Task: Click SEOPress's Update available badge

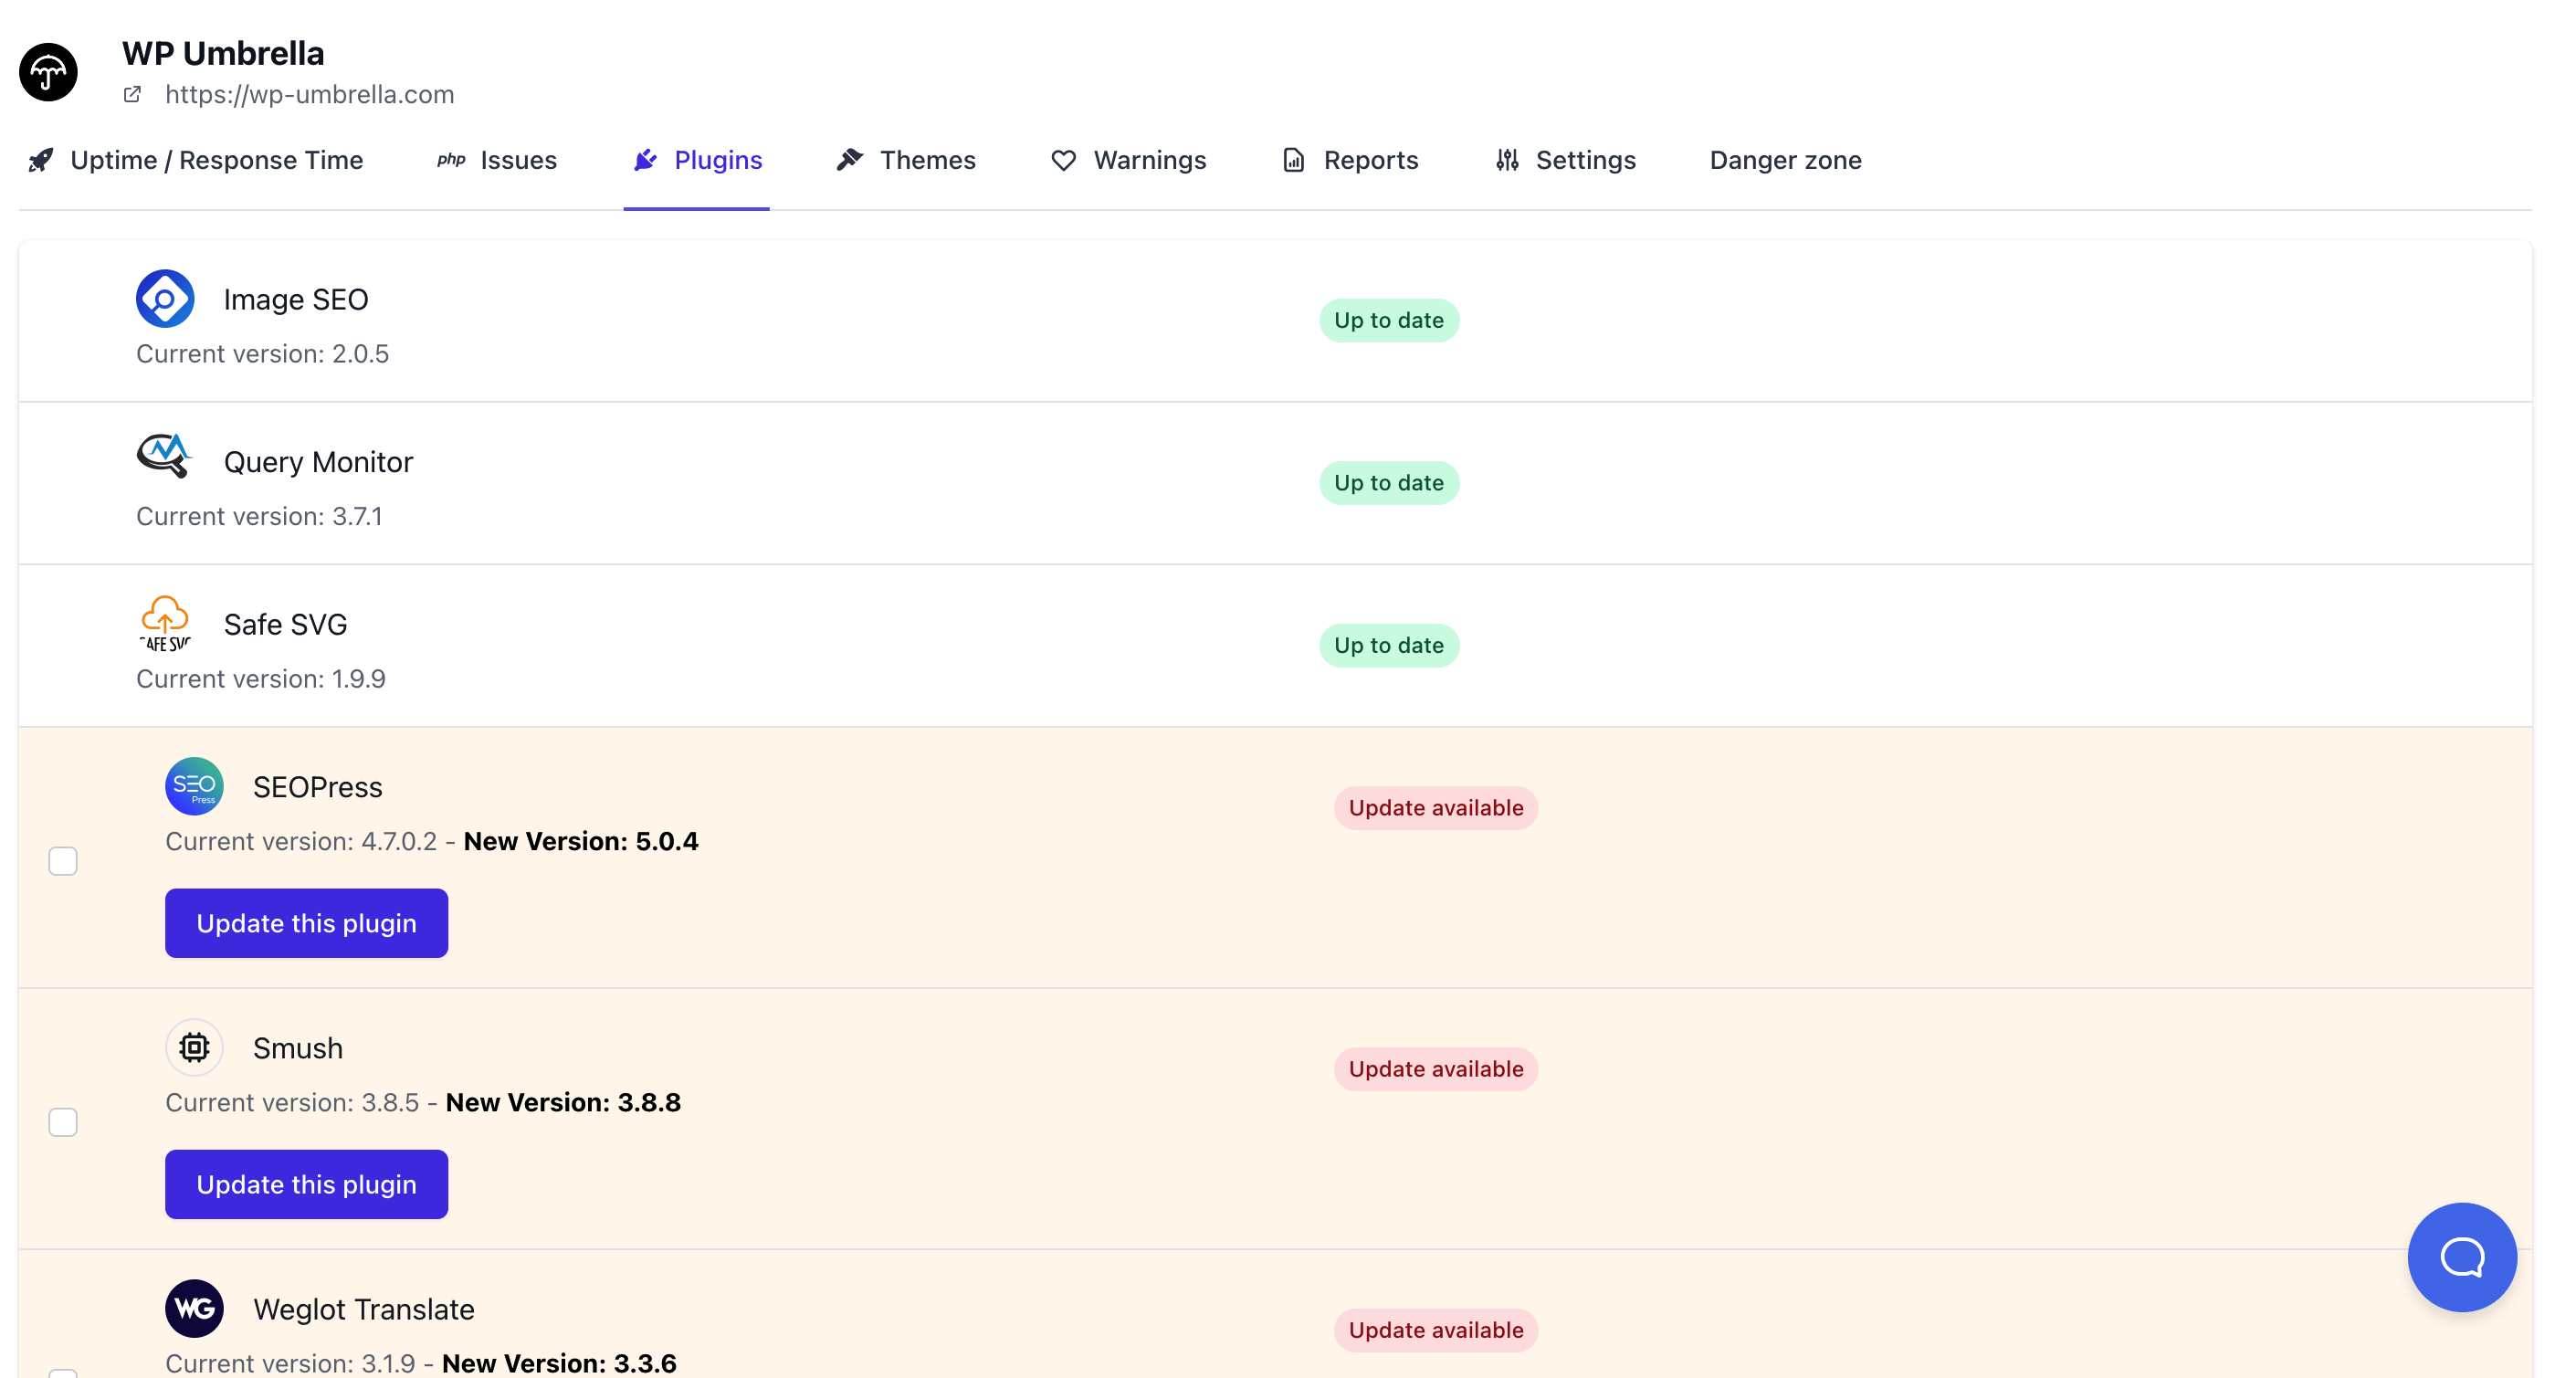Action: [1436, 808]
